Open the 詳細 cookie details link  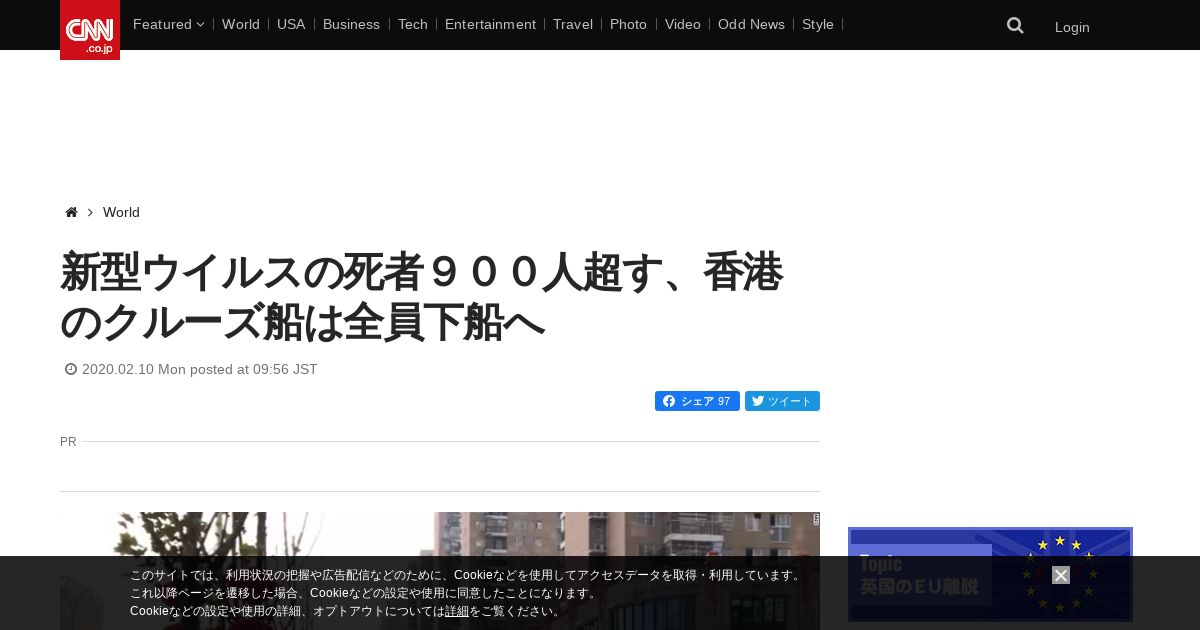[457, 611]
